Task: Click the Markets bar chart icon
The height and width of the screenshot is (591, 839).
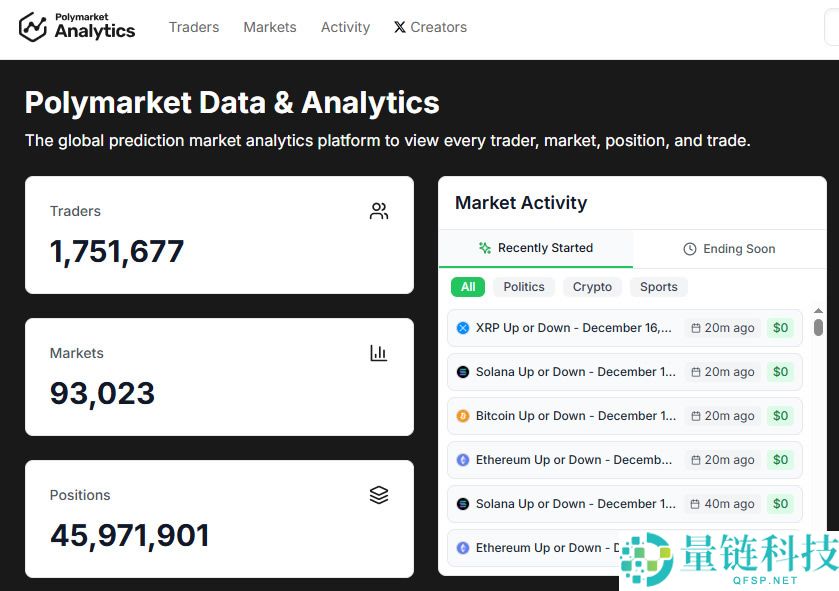Action: click(379, 353)
